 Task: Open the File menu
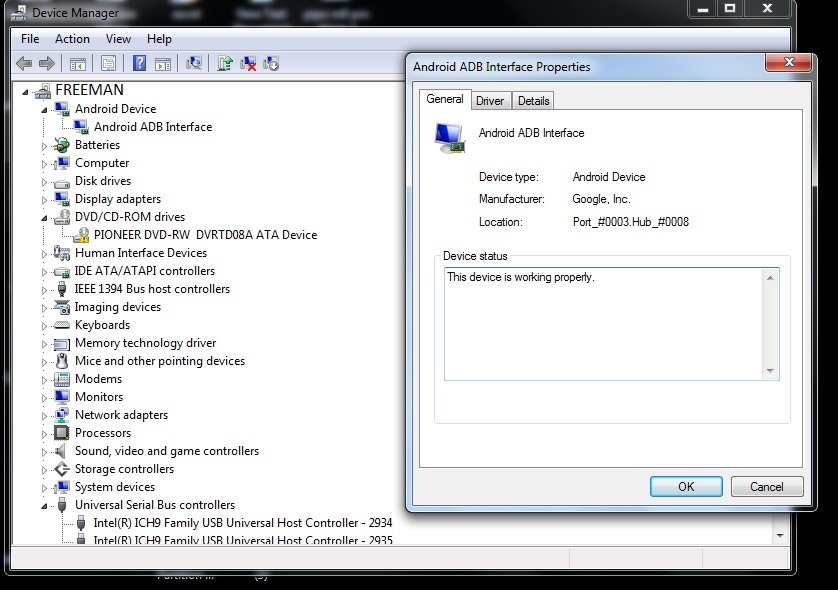pyautogui.click(x=30, y=39)
